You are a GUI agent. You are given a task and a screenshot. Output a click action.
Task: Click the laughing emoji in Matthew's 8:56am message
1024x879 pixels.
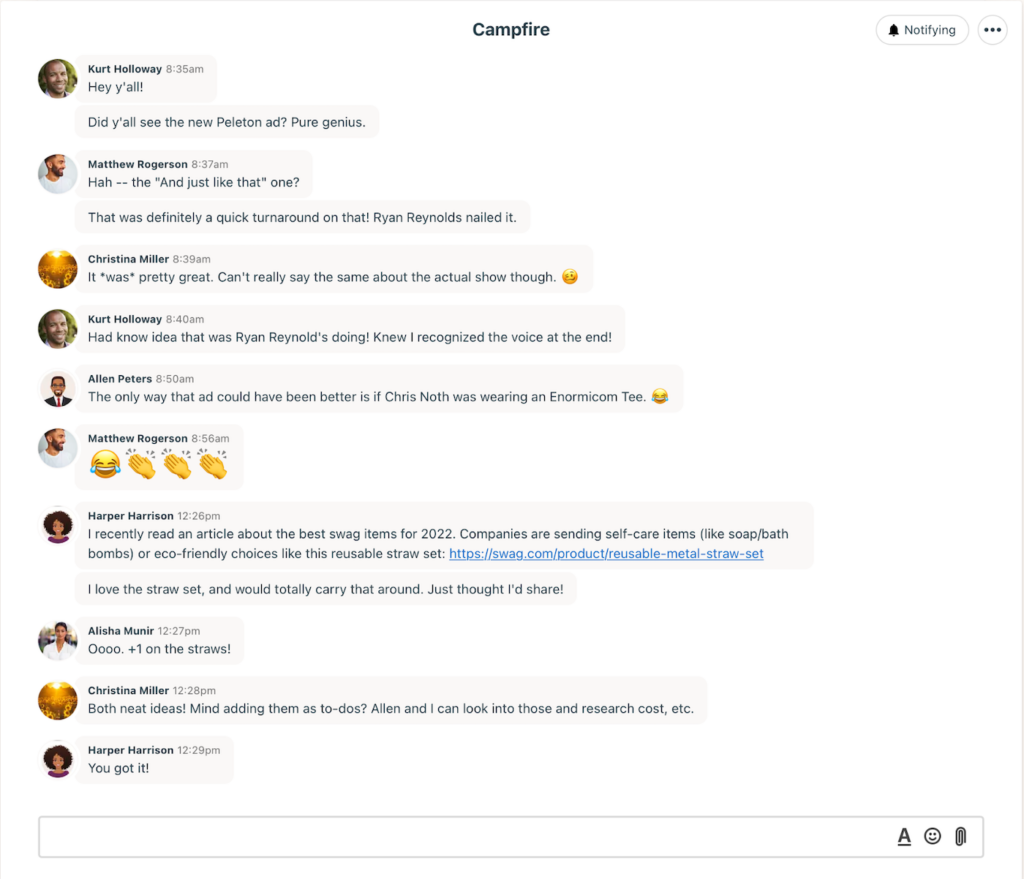pyautogui.click(x=105, y=465)
